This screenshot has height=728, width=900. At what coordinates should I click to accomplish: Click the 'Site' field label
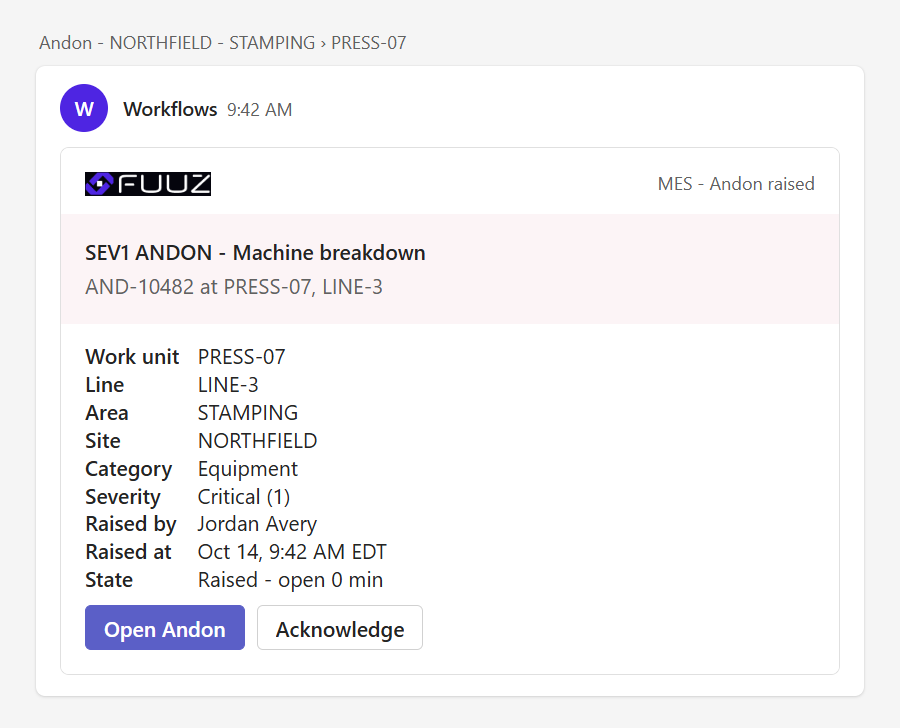pos(103,441)
